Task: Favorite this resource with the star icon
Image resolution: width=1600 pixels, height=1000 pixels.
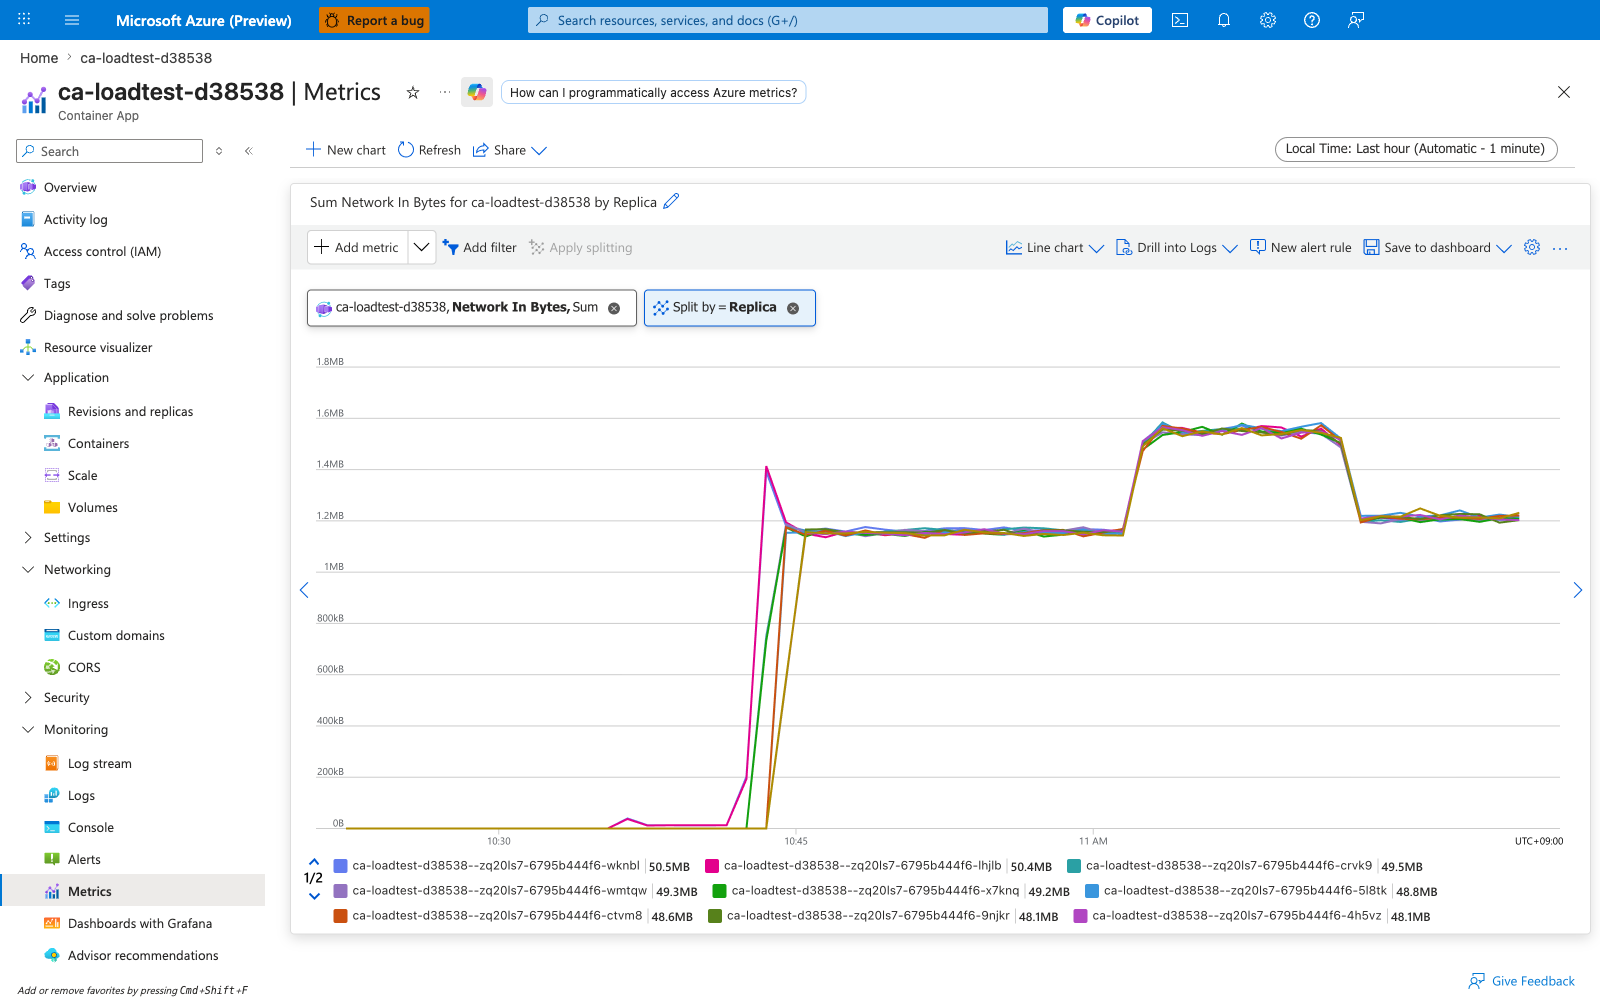Action: [413, 92]
